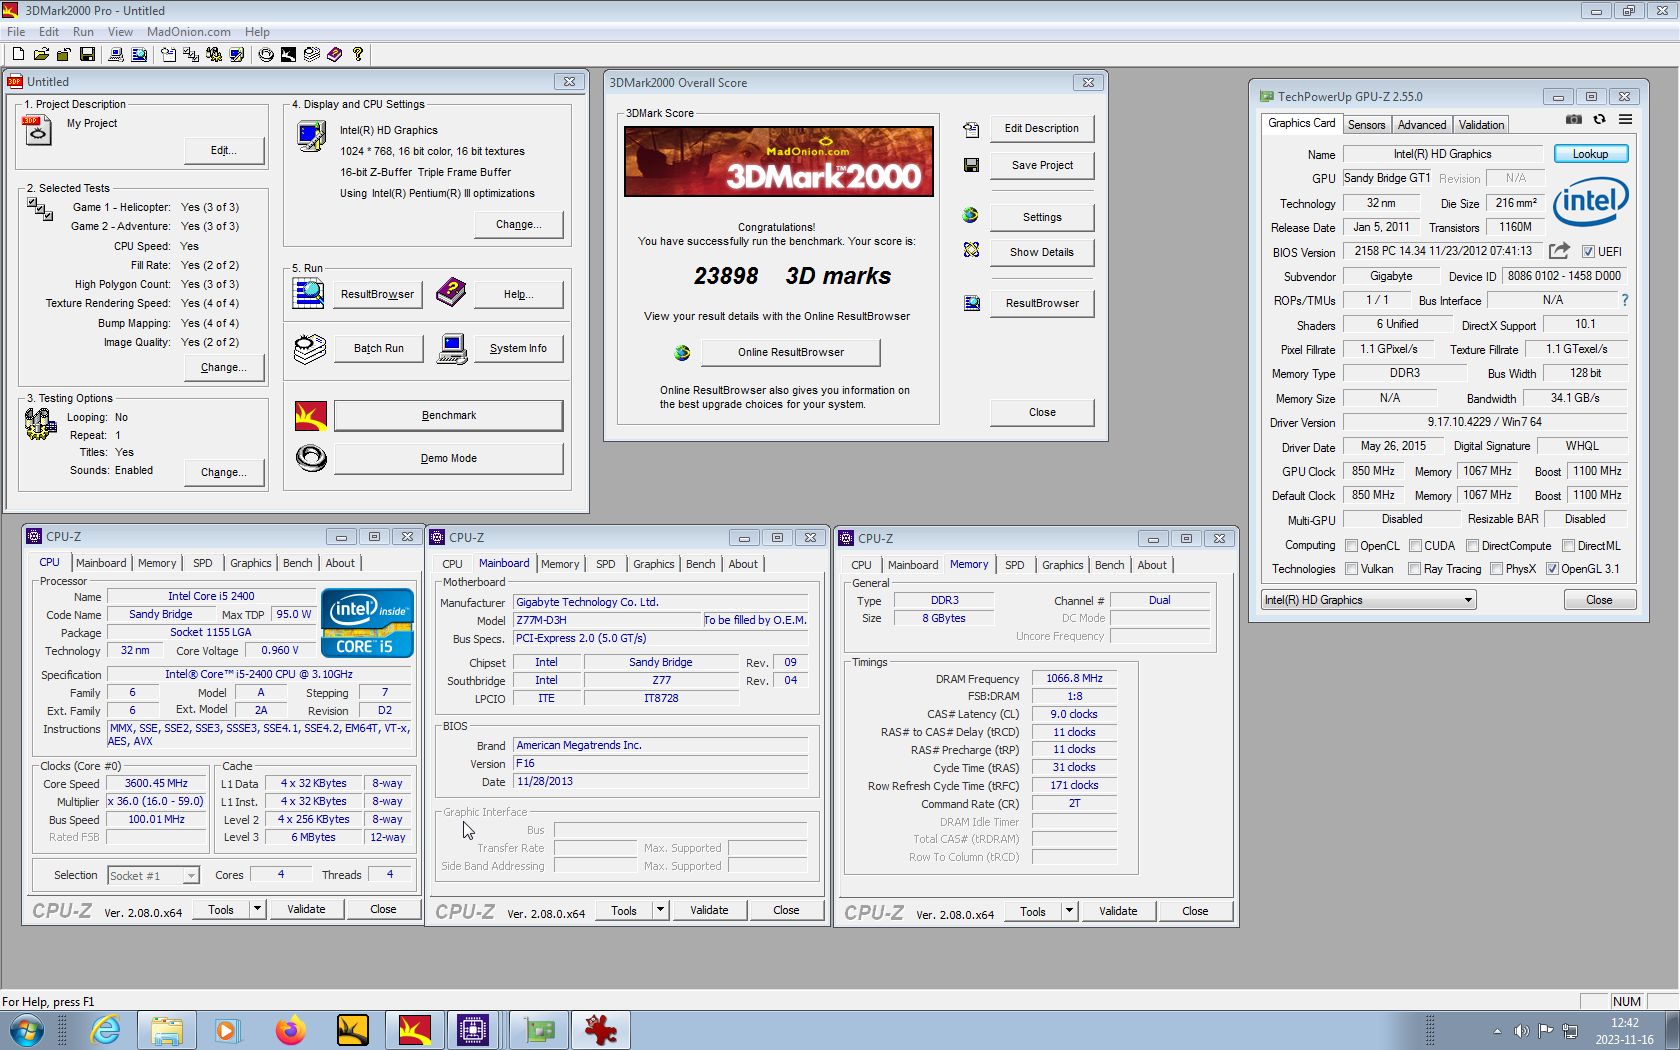Viewport: 1680px width, 1050px height.
Task: Click the Show Details button
Action: click(x=1041, y=252)
